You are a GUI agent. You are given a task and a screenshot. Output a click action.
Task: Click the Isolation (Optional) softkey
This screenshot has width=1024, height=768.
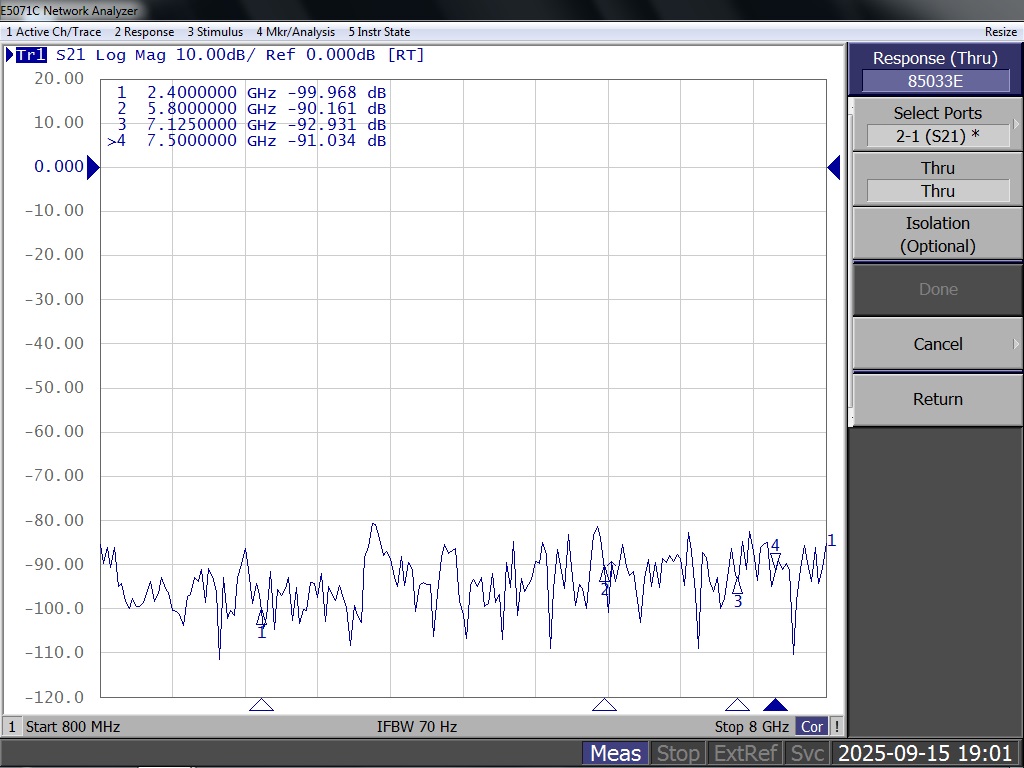pyautogui.click(x=938, y=234)
